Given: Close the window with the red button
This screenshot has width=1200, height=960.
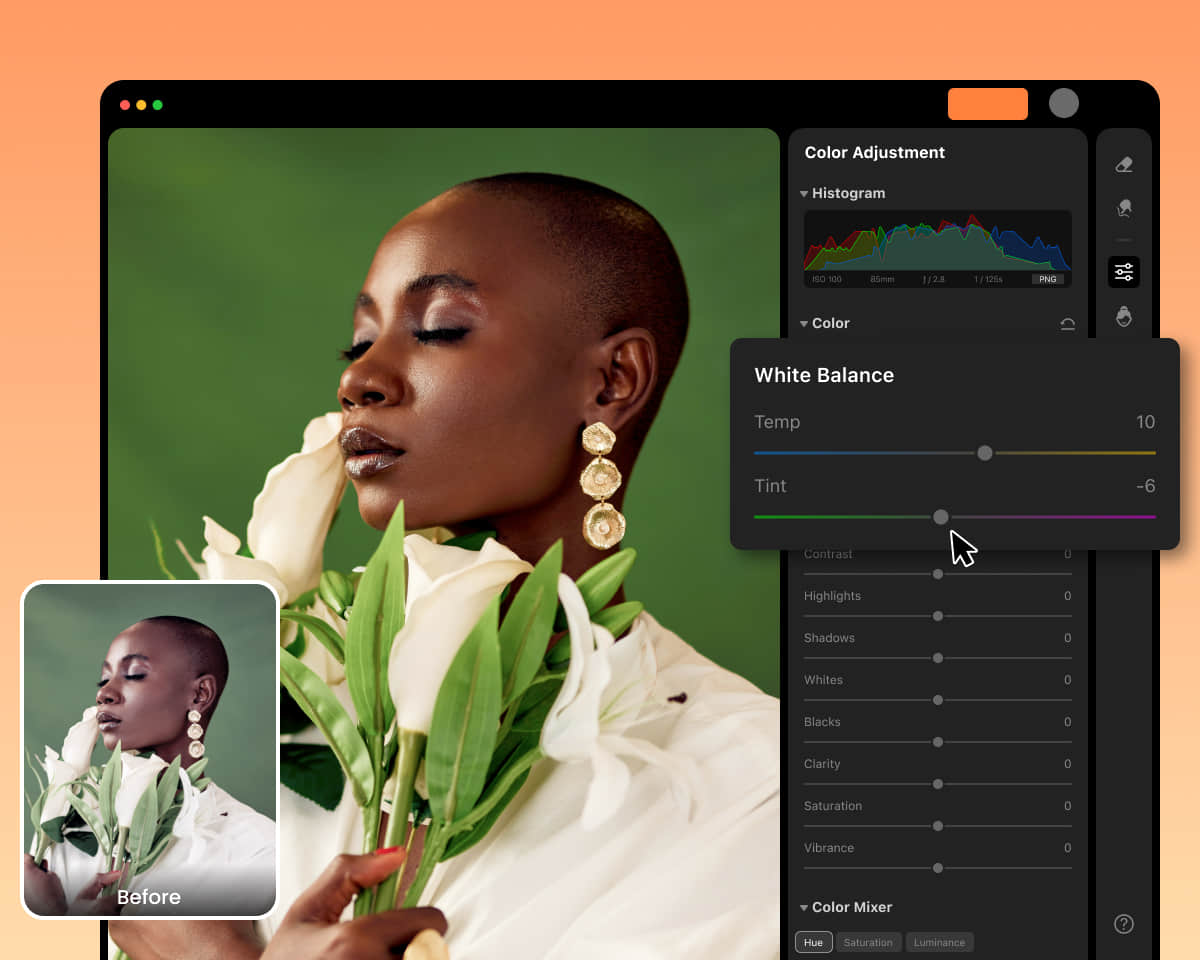Looking at the screenshot, I should point(125,105).
